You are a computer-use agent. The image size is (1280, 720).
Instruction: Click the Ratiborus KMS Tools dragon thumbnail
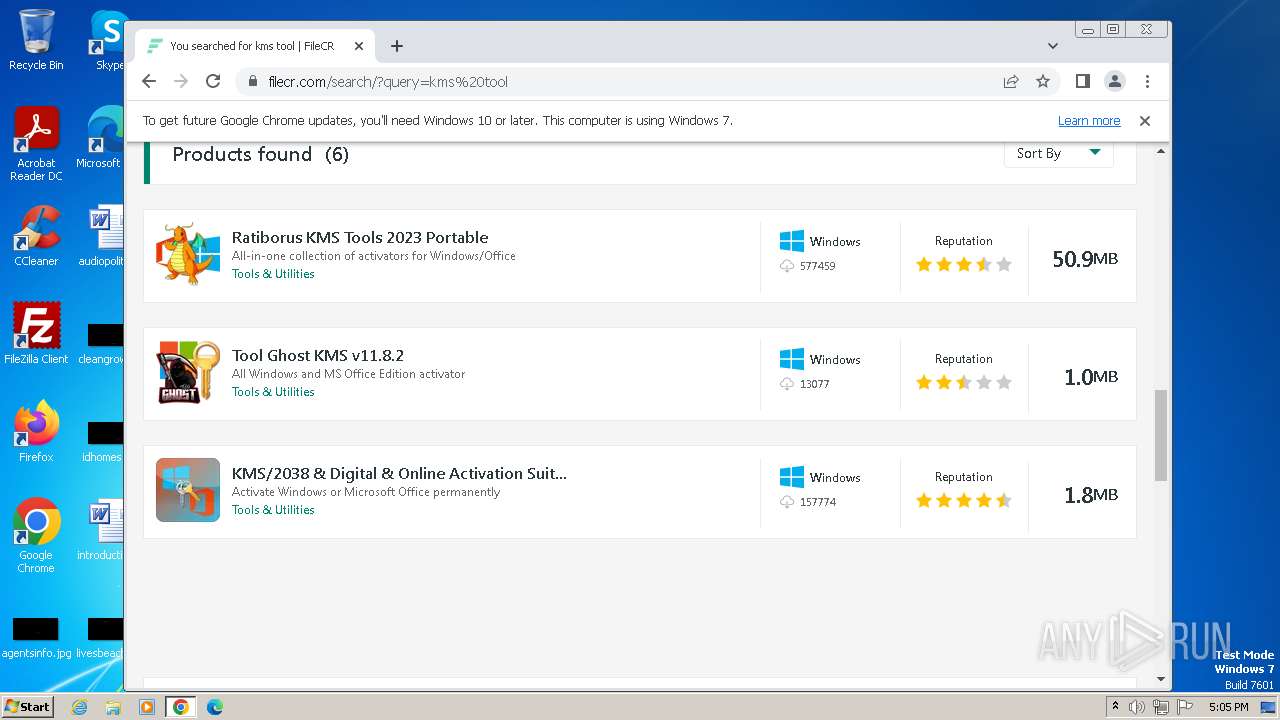coord(188,255)
